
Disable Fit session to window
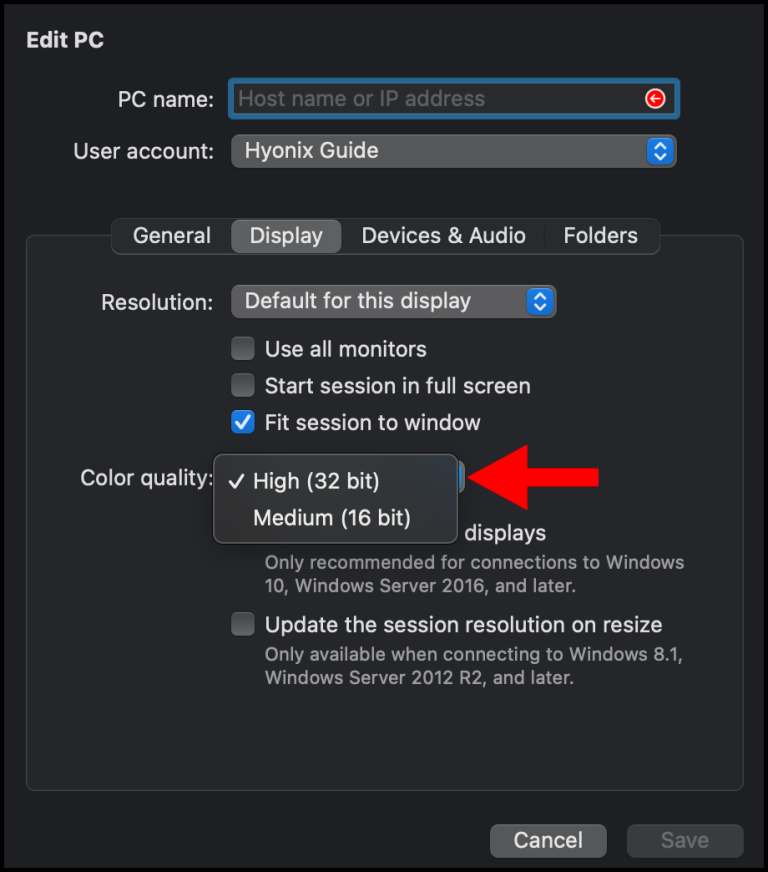(242, 422)
